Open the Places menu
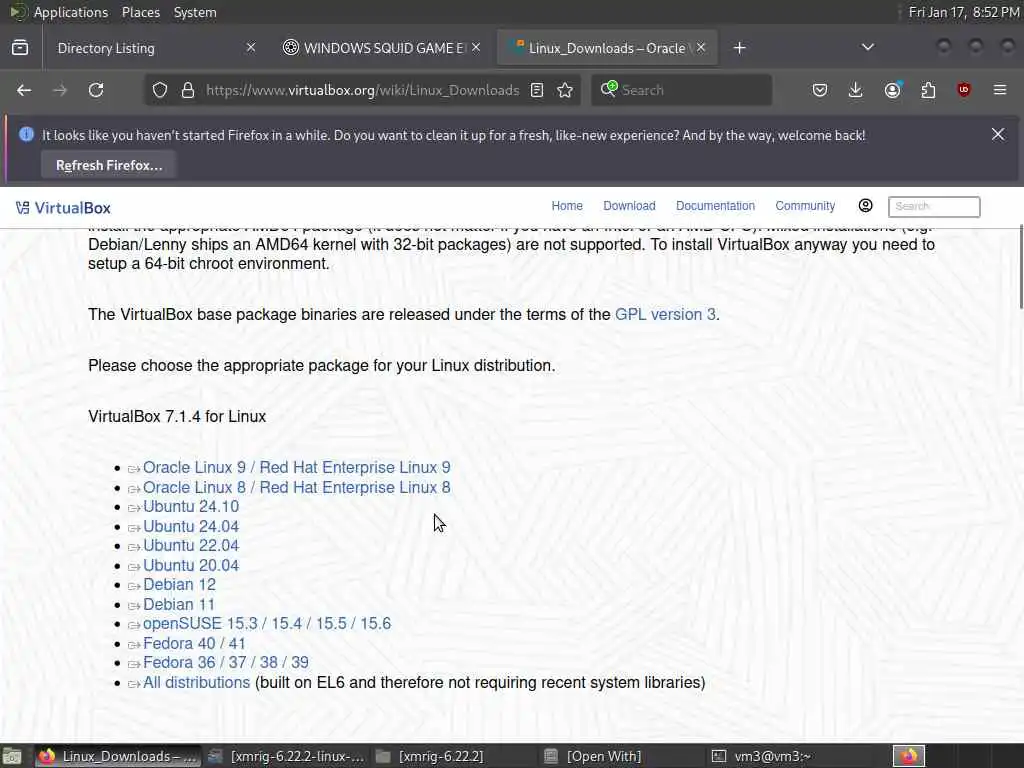The width and height of the screenshot is (1024, 768). coord(141,12)
